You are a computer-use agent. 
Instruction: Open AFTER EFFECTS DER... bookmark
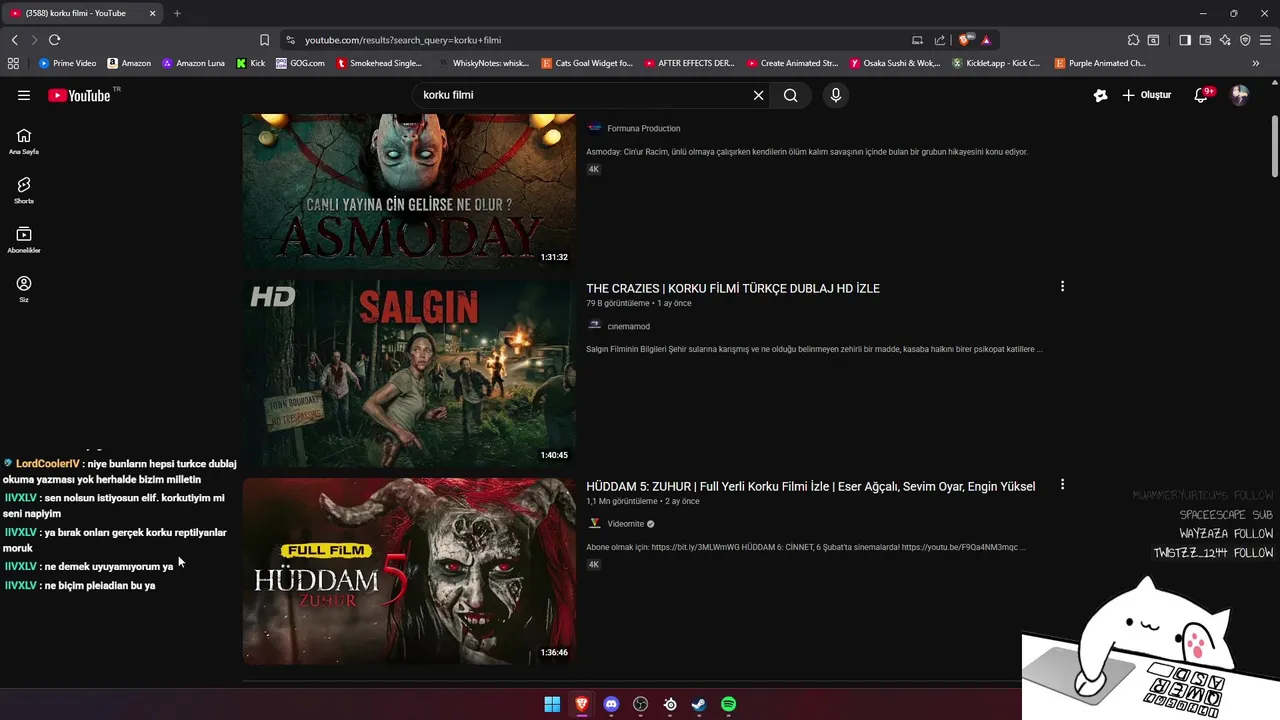pos(690,63)
